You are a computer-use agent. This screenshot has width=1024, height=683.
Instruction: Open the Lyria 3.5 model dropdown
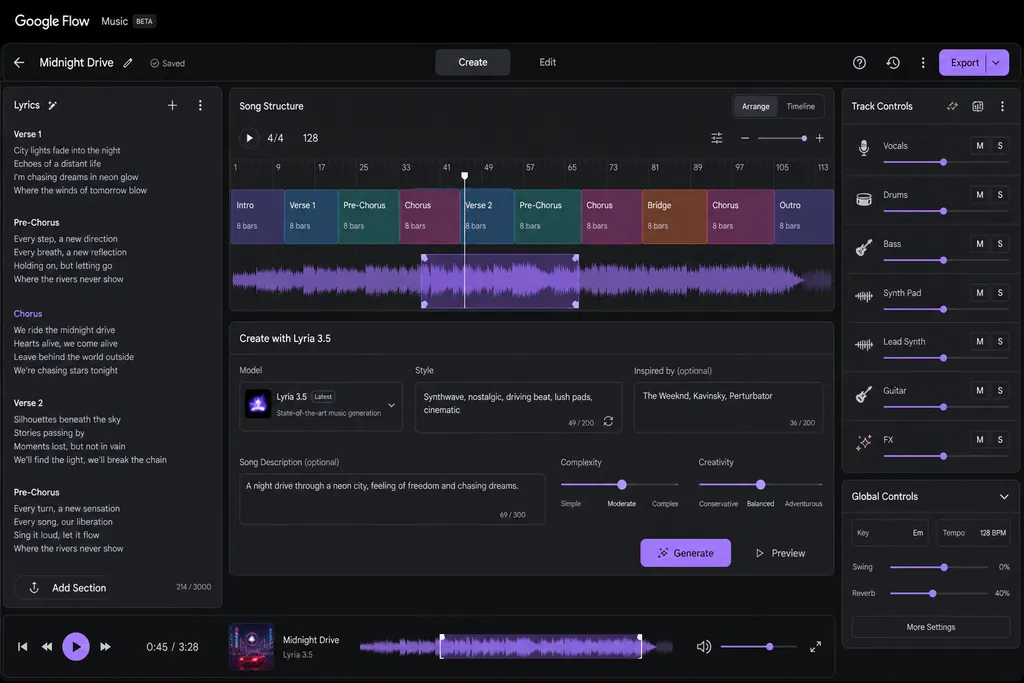321,405
